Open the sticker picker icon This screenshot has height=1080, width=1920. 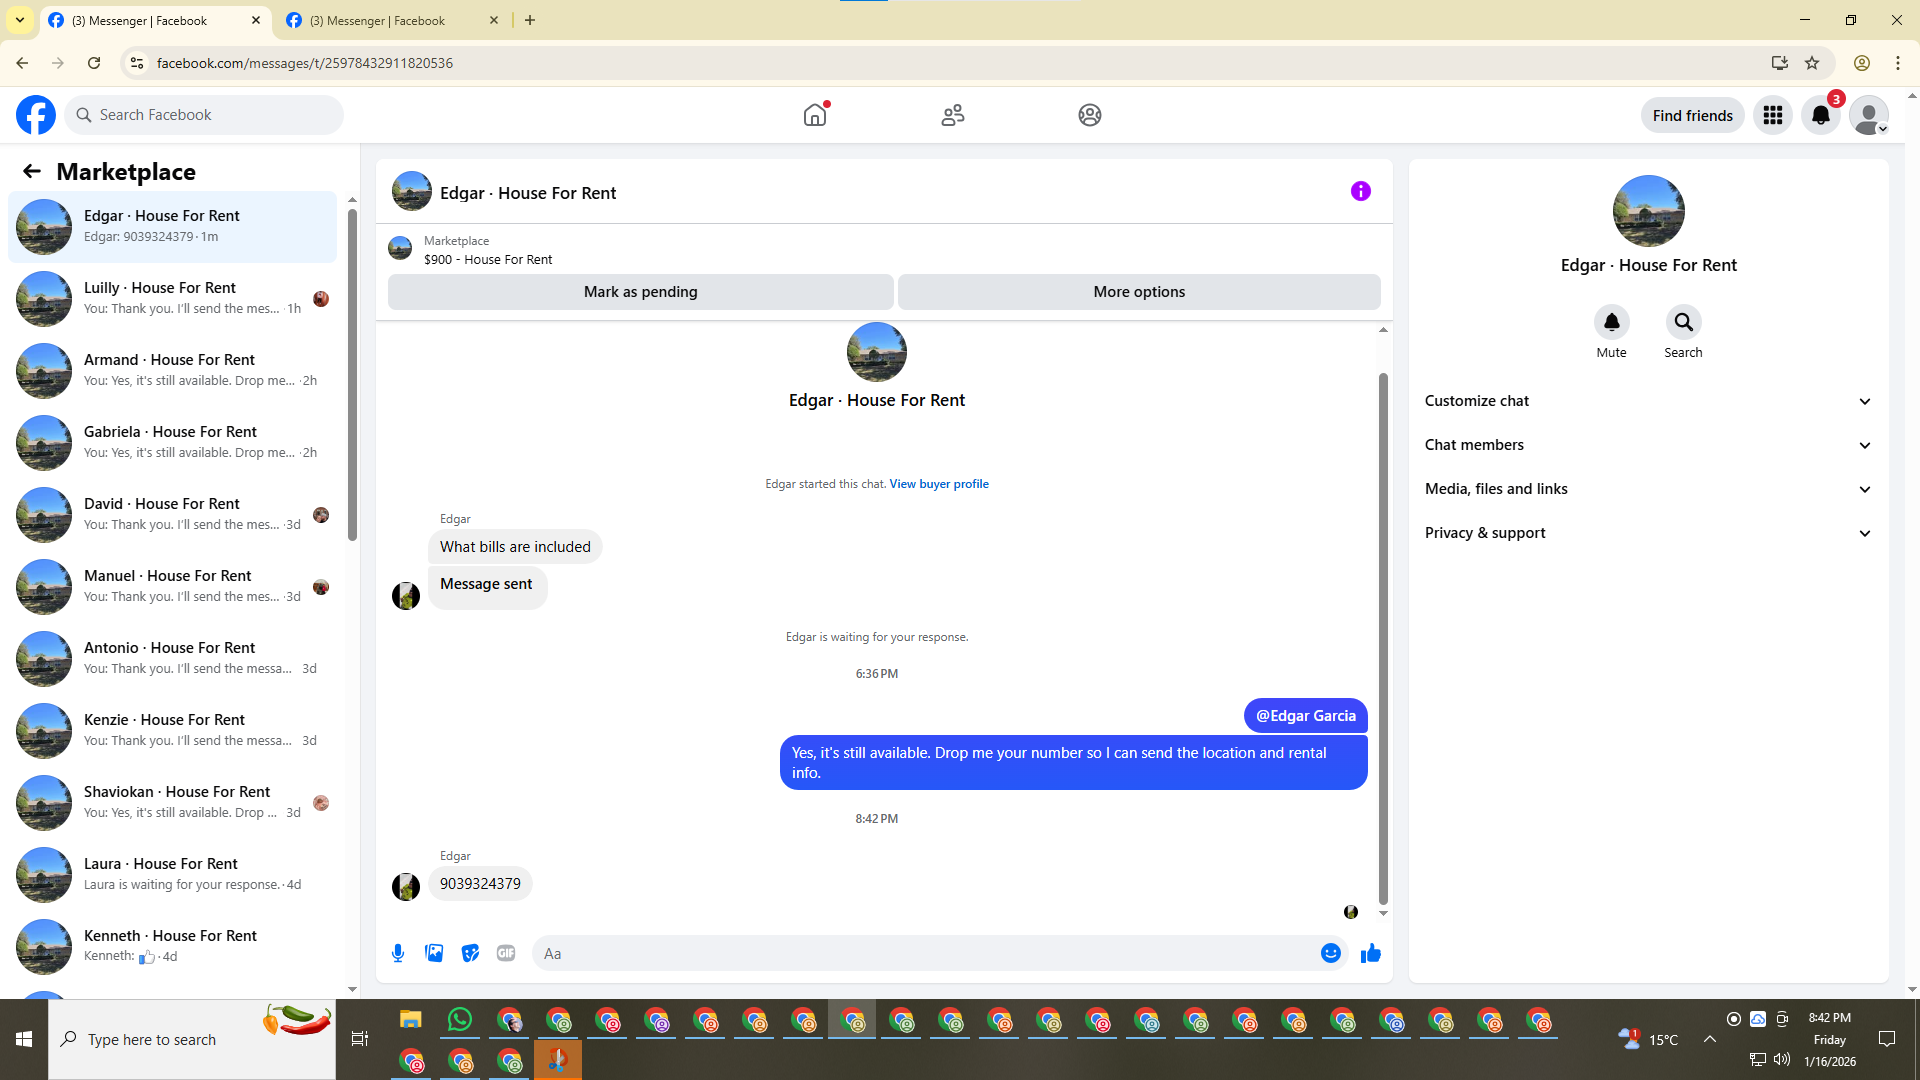coord(470,953)
